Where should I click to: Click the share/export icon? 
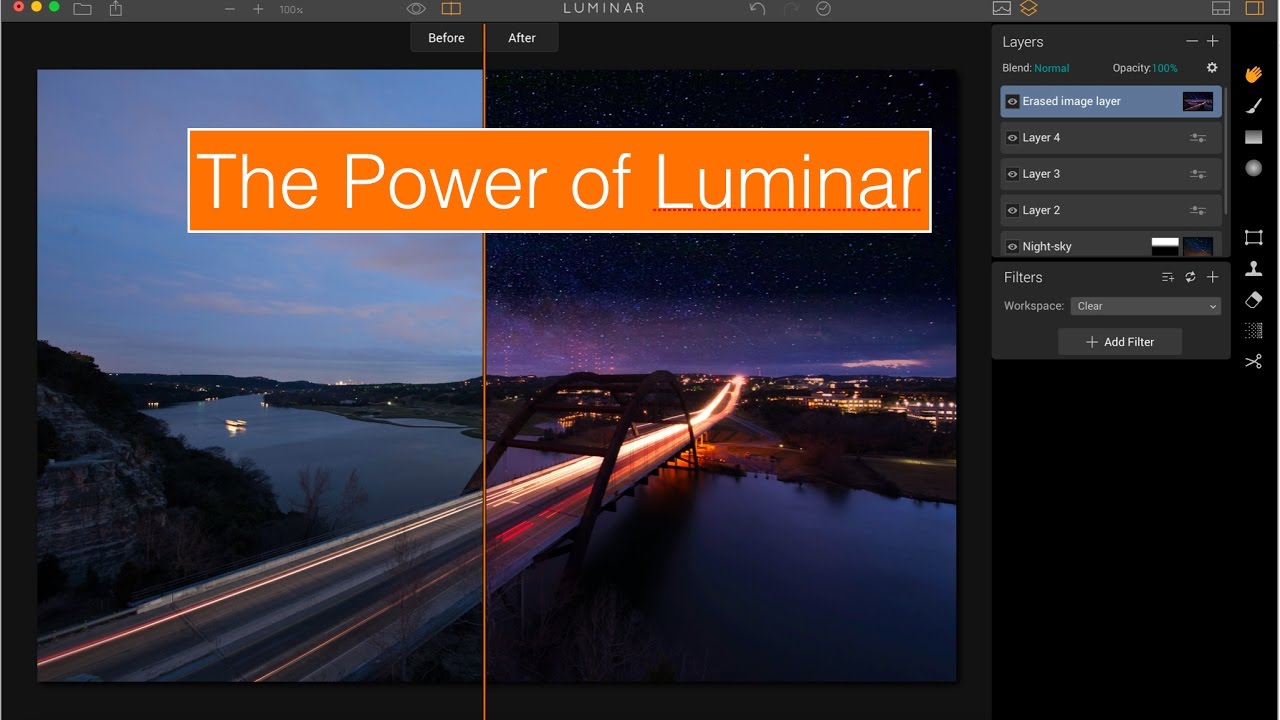point(116,8)
